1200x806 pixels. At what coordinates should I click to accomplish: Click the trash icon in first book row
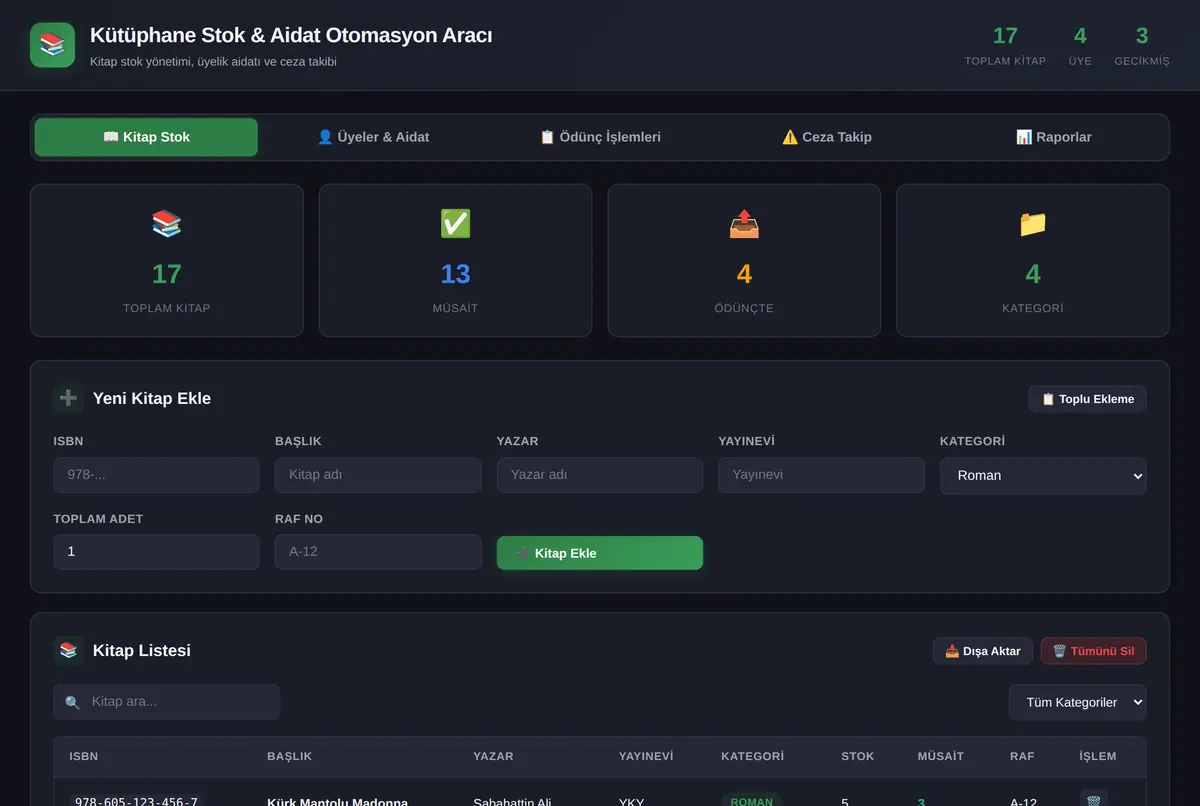pos(1093,800)
